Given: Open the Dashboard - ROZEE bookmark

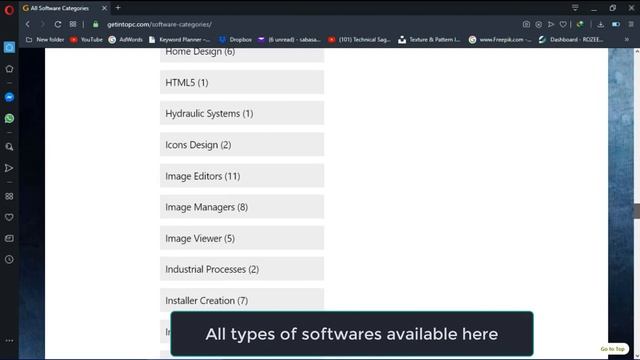Looking at the screenshot, I should [571, 40].
